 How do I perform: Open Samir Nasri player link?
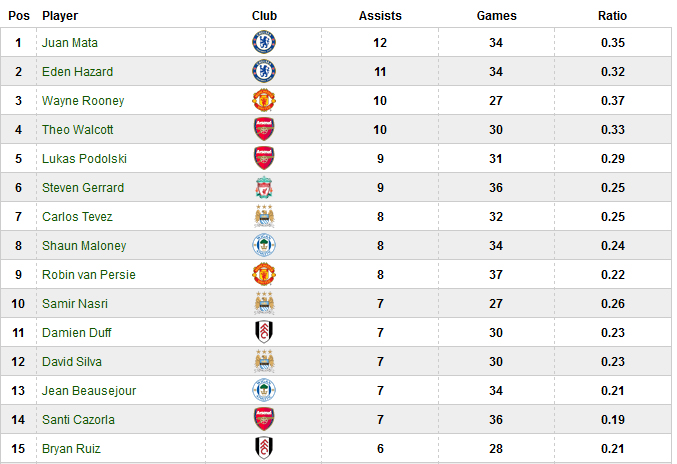point(75,303)
